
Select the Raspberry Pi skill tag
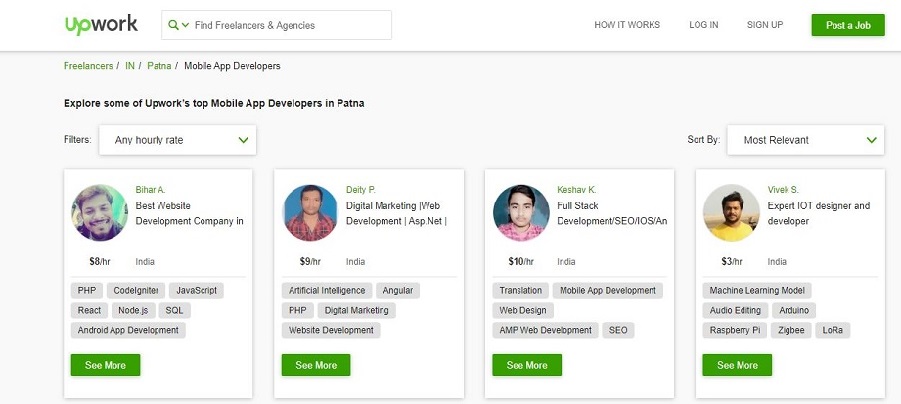pyautogui.click(x=734, y=330)
